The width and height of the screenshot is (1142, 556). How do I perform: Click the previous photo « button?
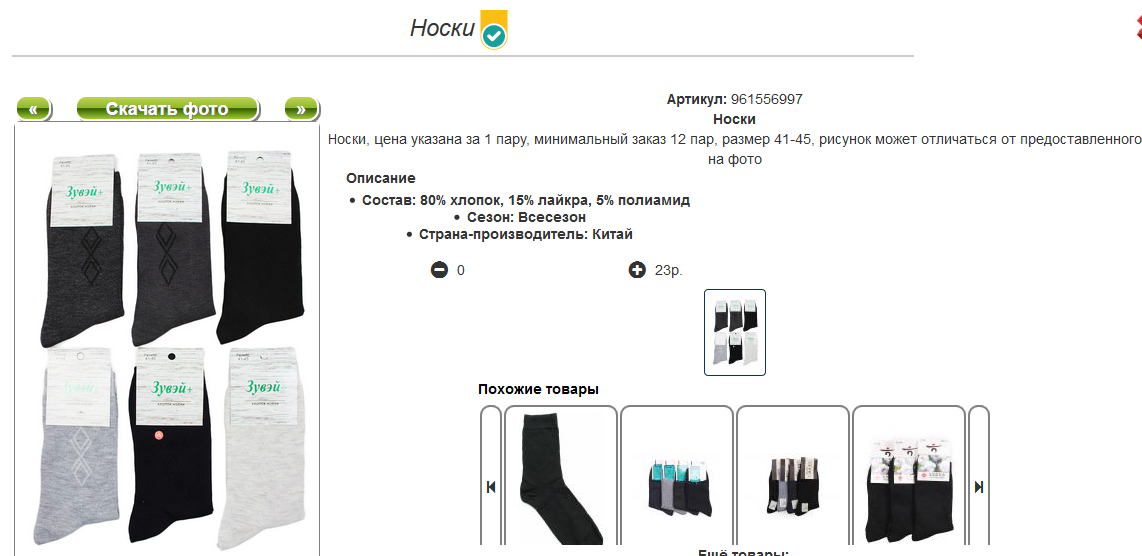(x=34, y=109)
